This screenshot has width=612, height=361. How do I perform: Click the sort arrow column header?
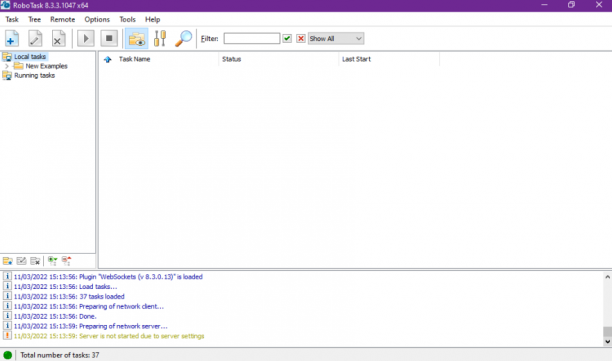pyautogui.click(x=107, y=59)
